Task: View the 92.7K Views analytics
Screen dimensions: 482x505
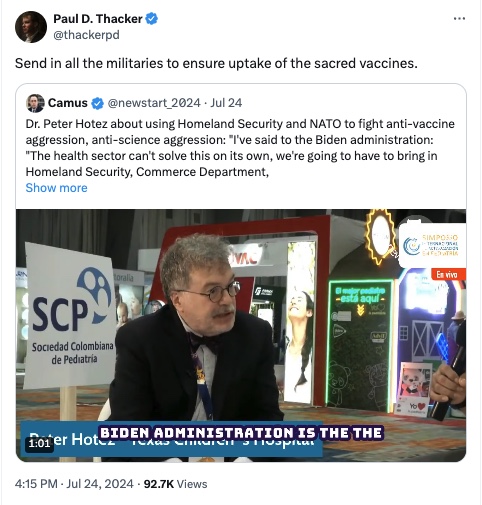Action: coord(175,484)
